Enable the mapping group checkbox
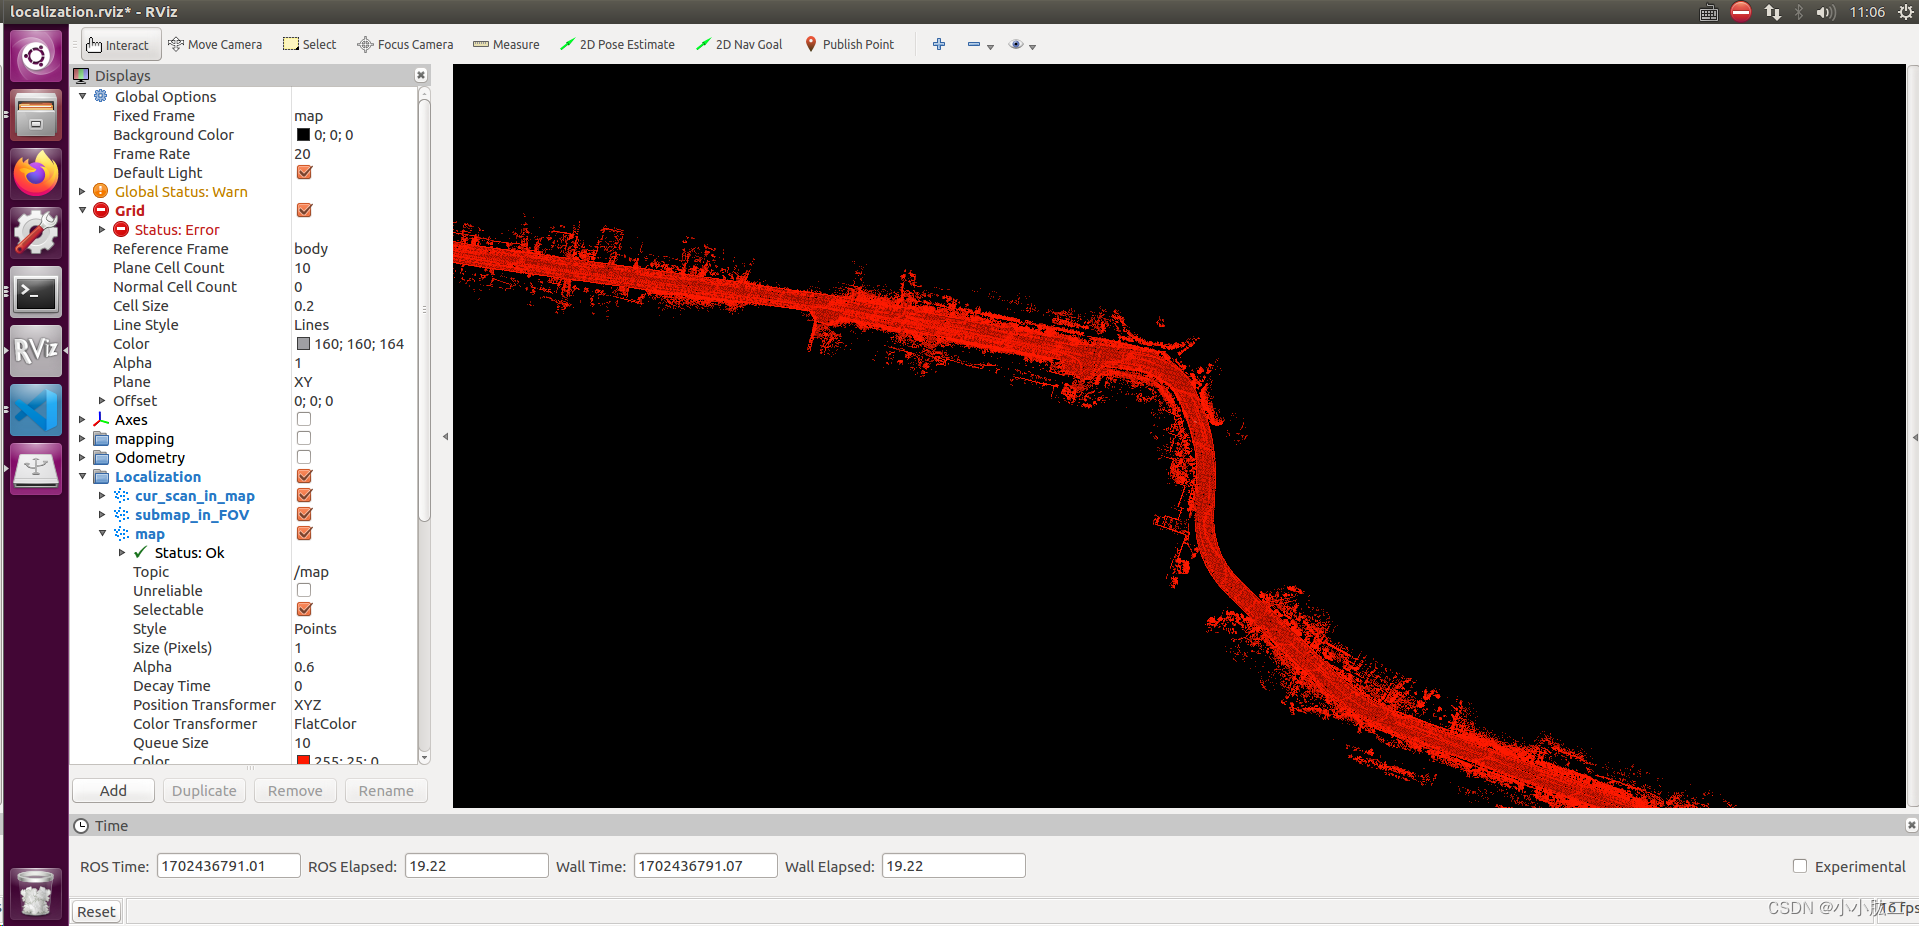 pos(304,438)
